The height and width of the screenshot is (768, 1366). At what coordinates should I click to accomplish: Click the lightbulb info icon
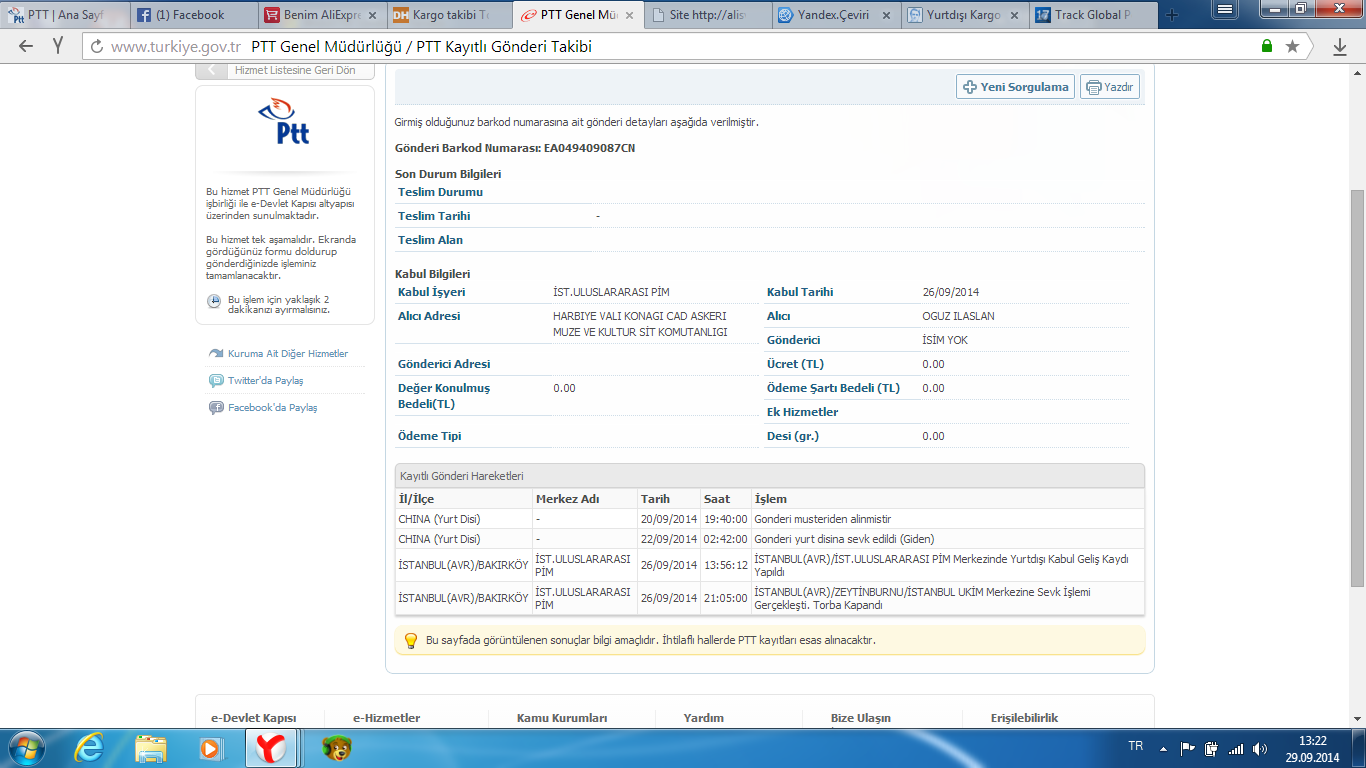(410, 640)
